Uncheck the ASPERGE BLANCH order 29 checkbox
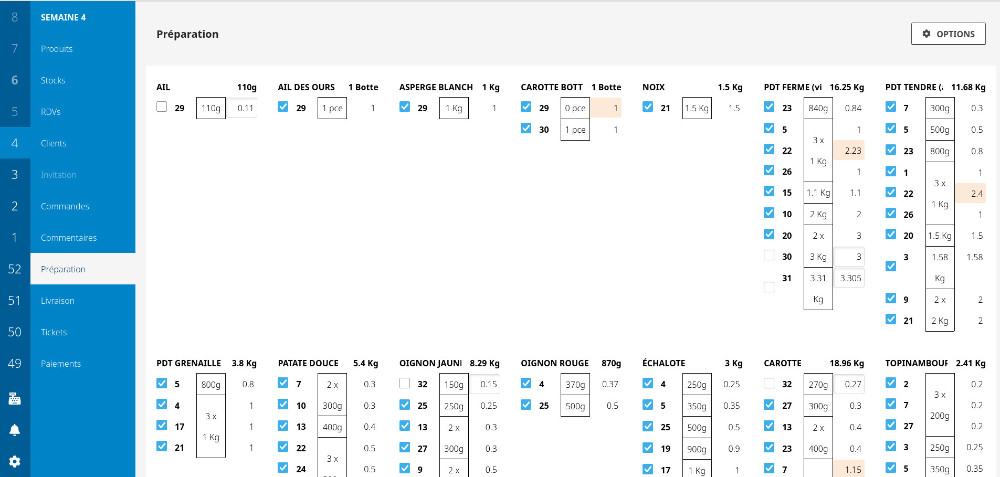The image size is (1000, 477). (x=404, y=108)
